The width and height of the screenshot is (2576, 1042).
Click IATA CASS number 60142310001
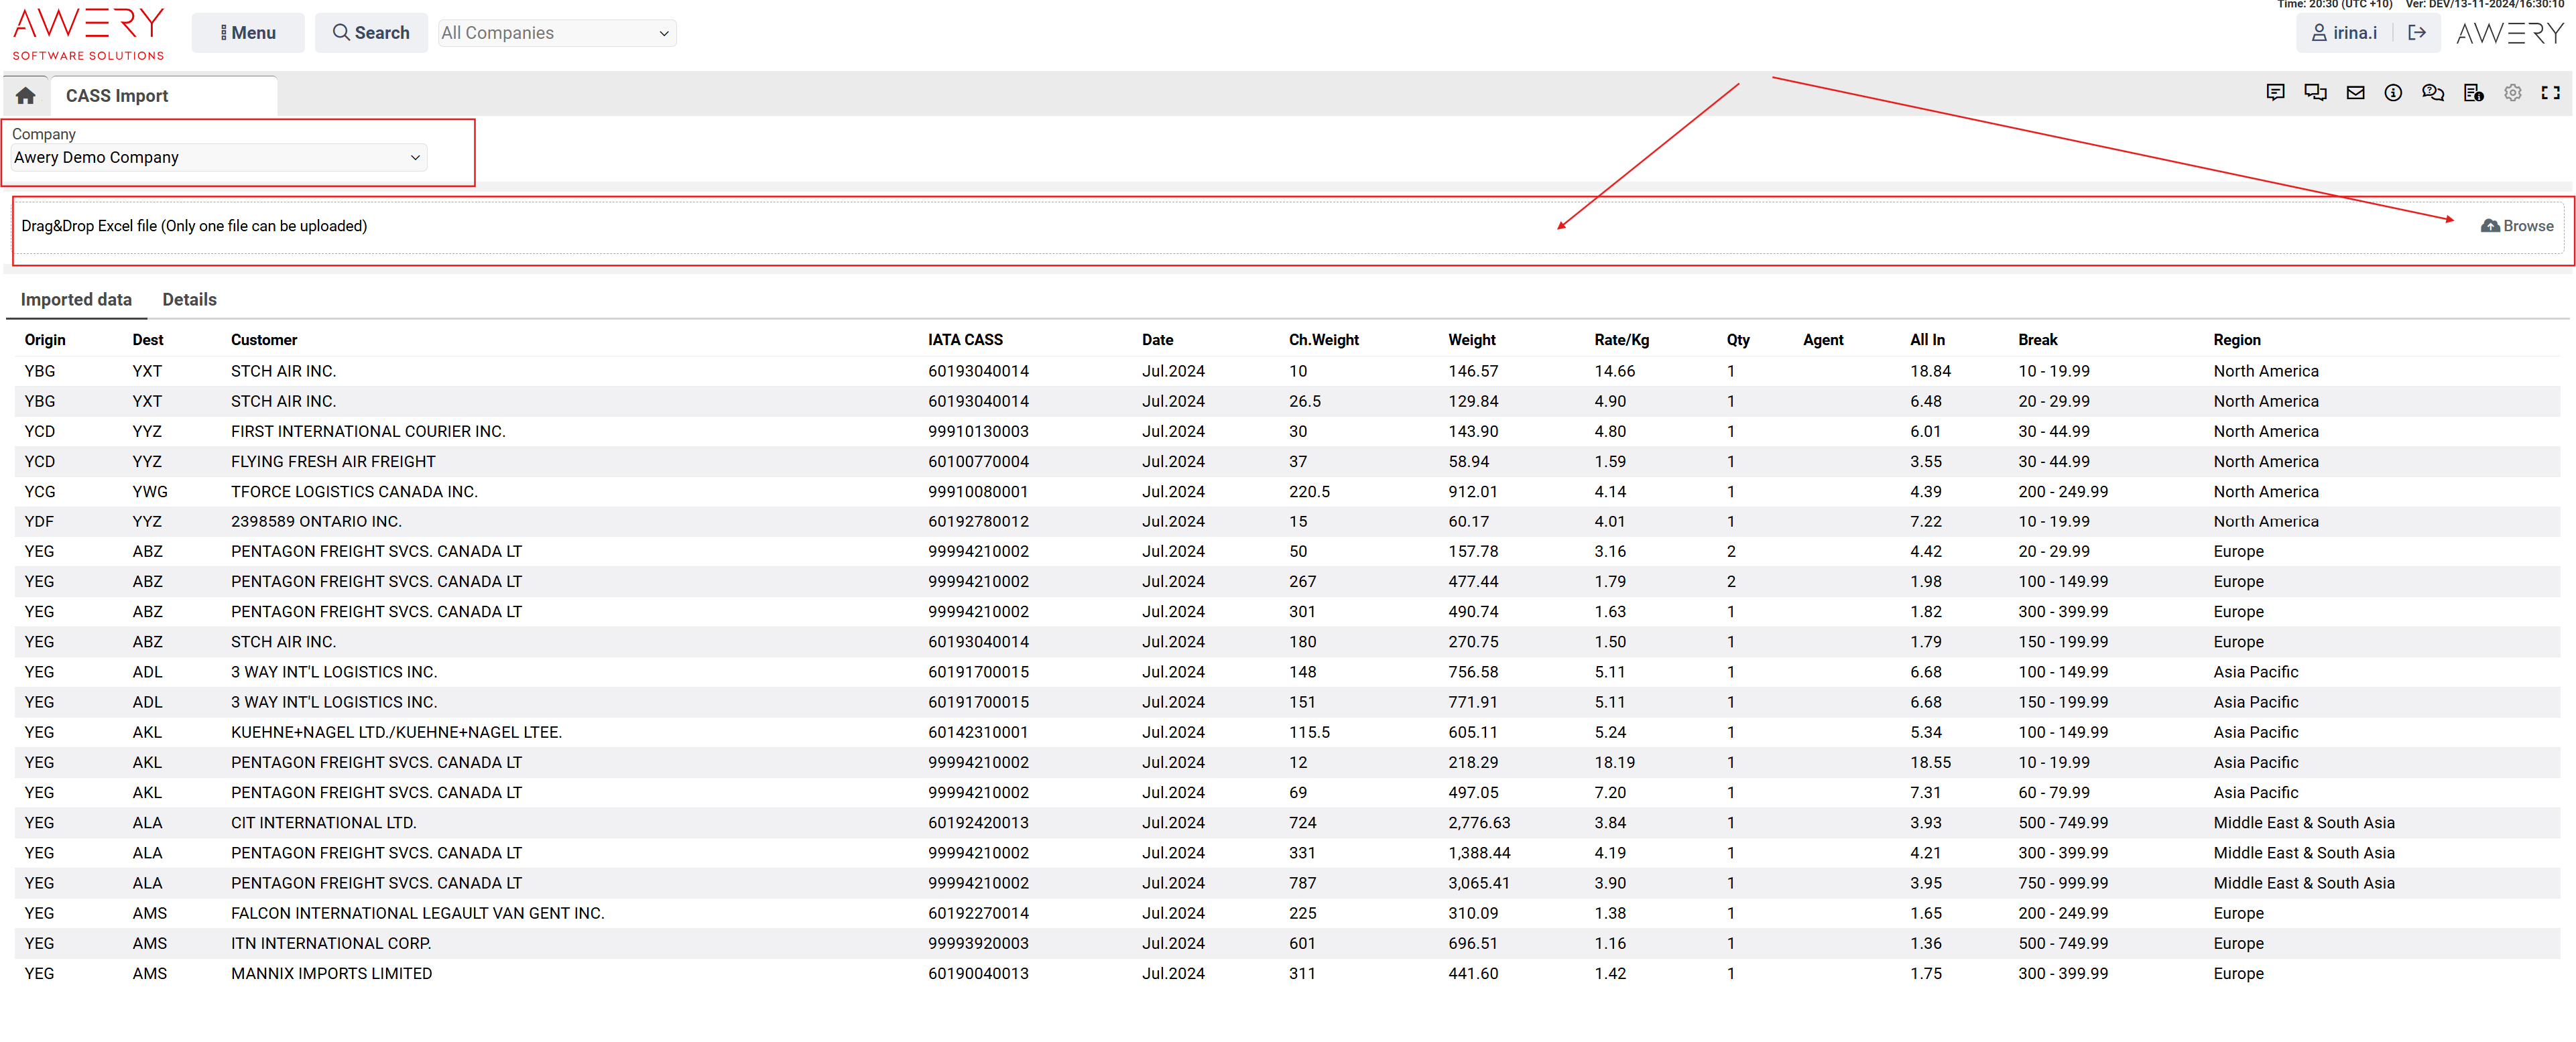(x=978, y=732)
